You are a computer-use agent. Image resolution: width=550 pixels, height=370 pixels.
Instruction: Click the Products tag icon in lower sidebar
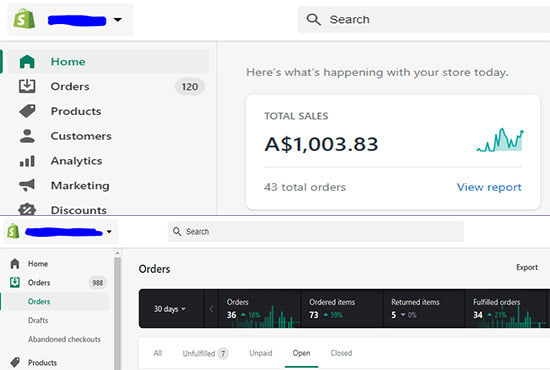click(x=15, y=362)
